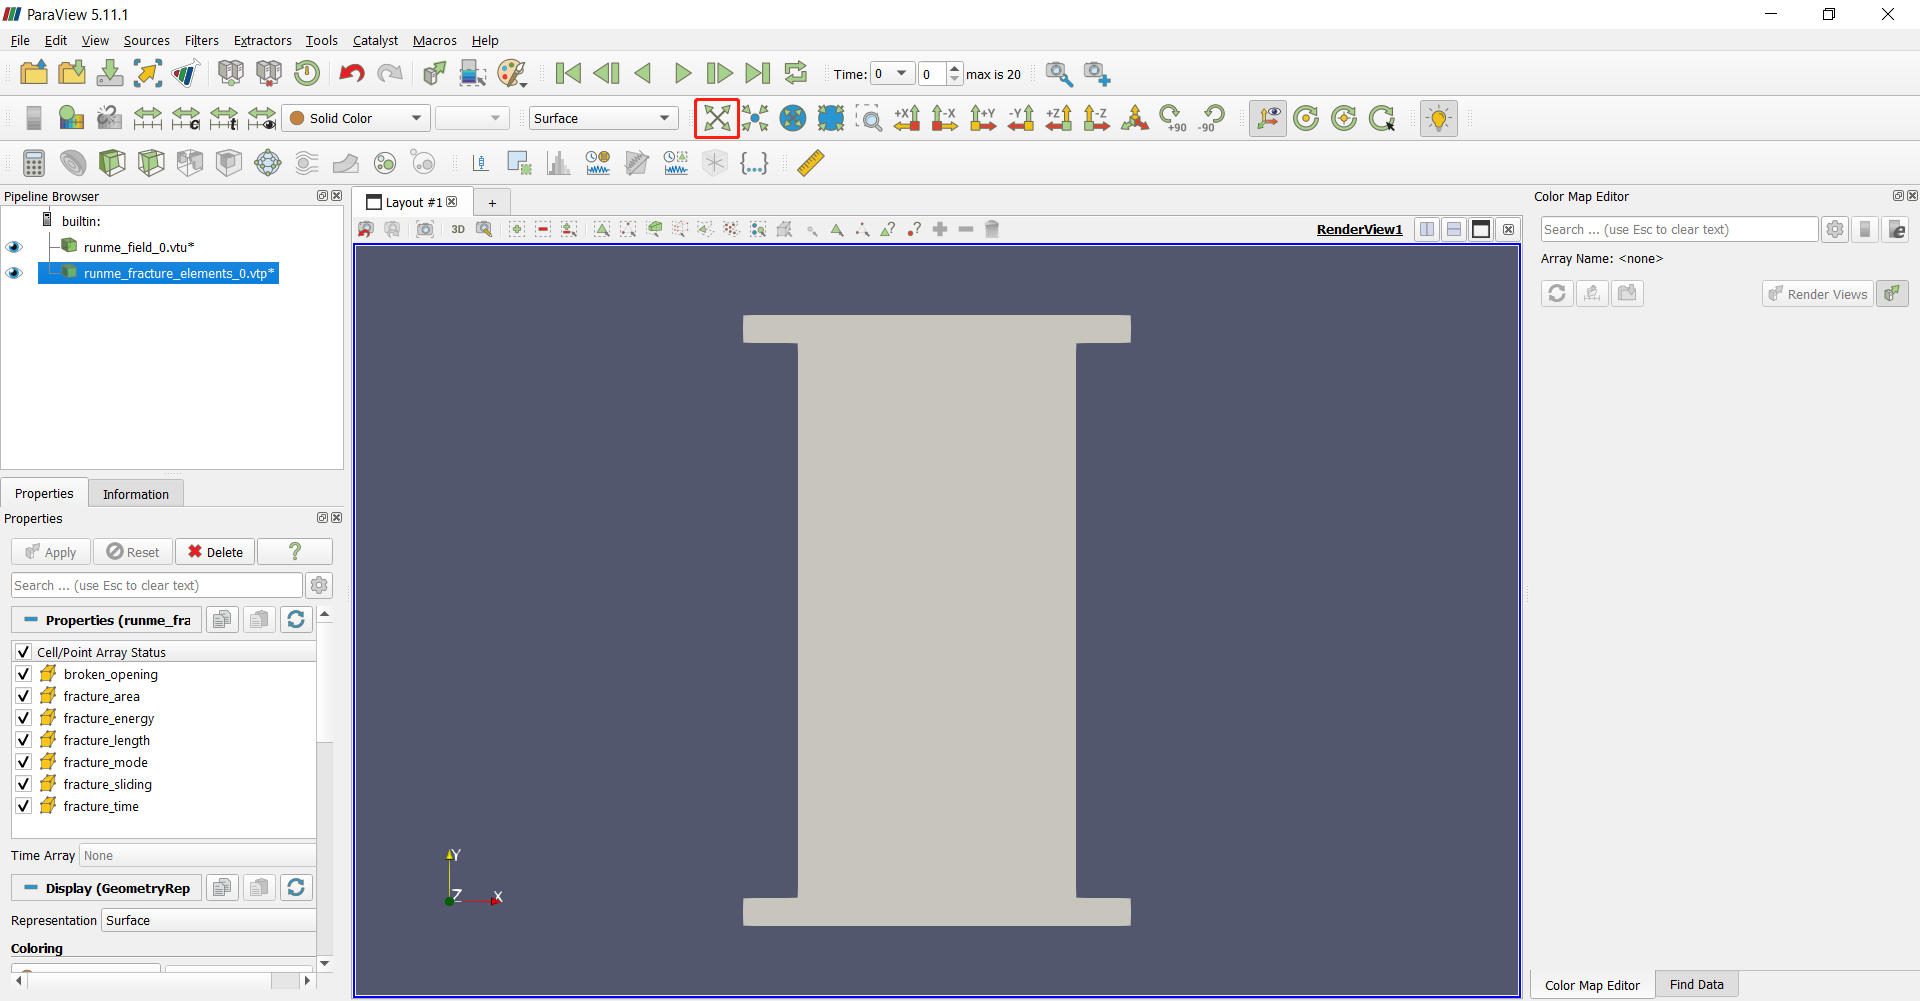Open the Calculator filter

(x=34, y=163)
